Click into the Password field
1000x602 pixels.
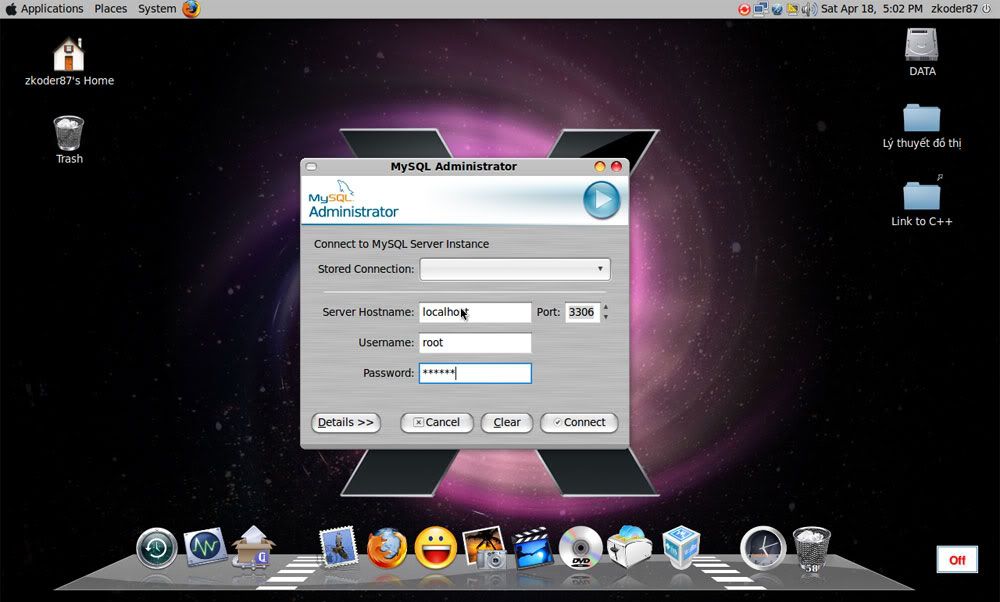click(x=475, y=374)
